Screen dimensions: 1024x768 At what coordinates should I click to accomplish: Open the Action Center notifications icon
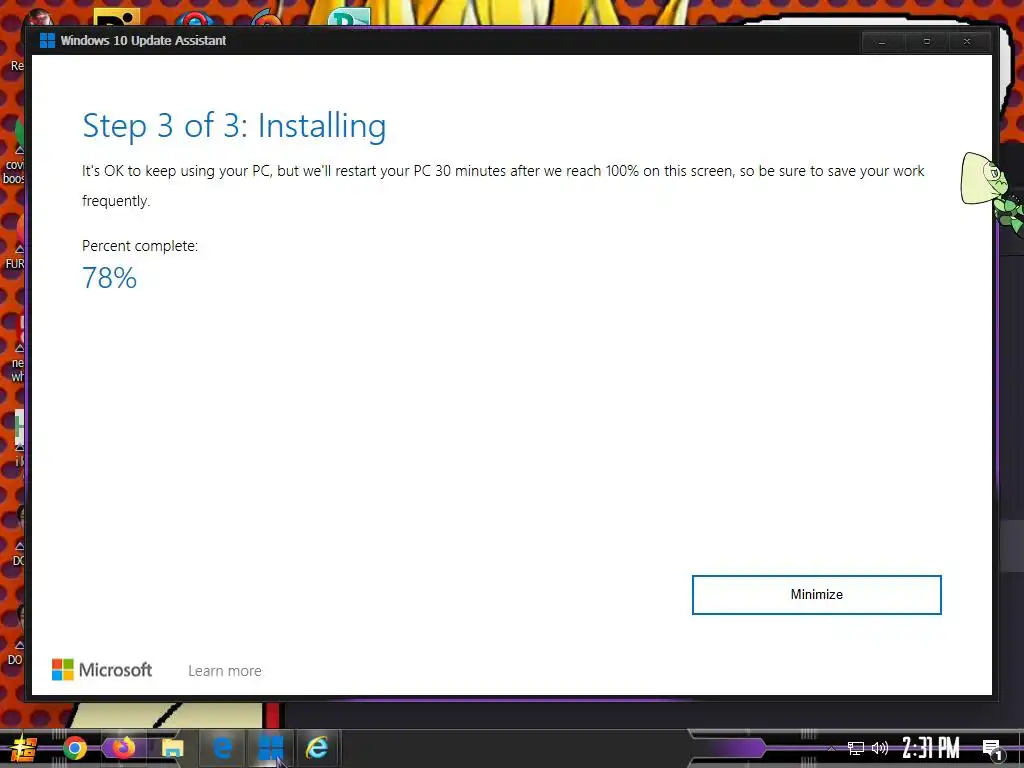pyautogui.click(x=993, y=749)
